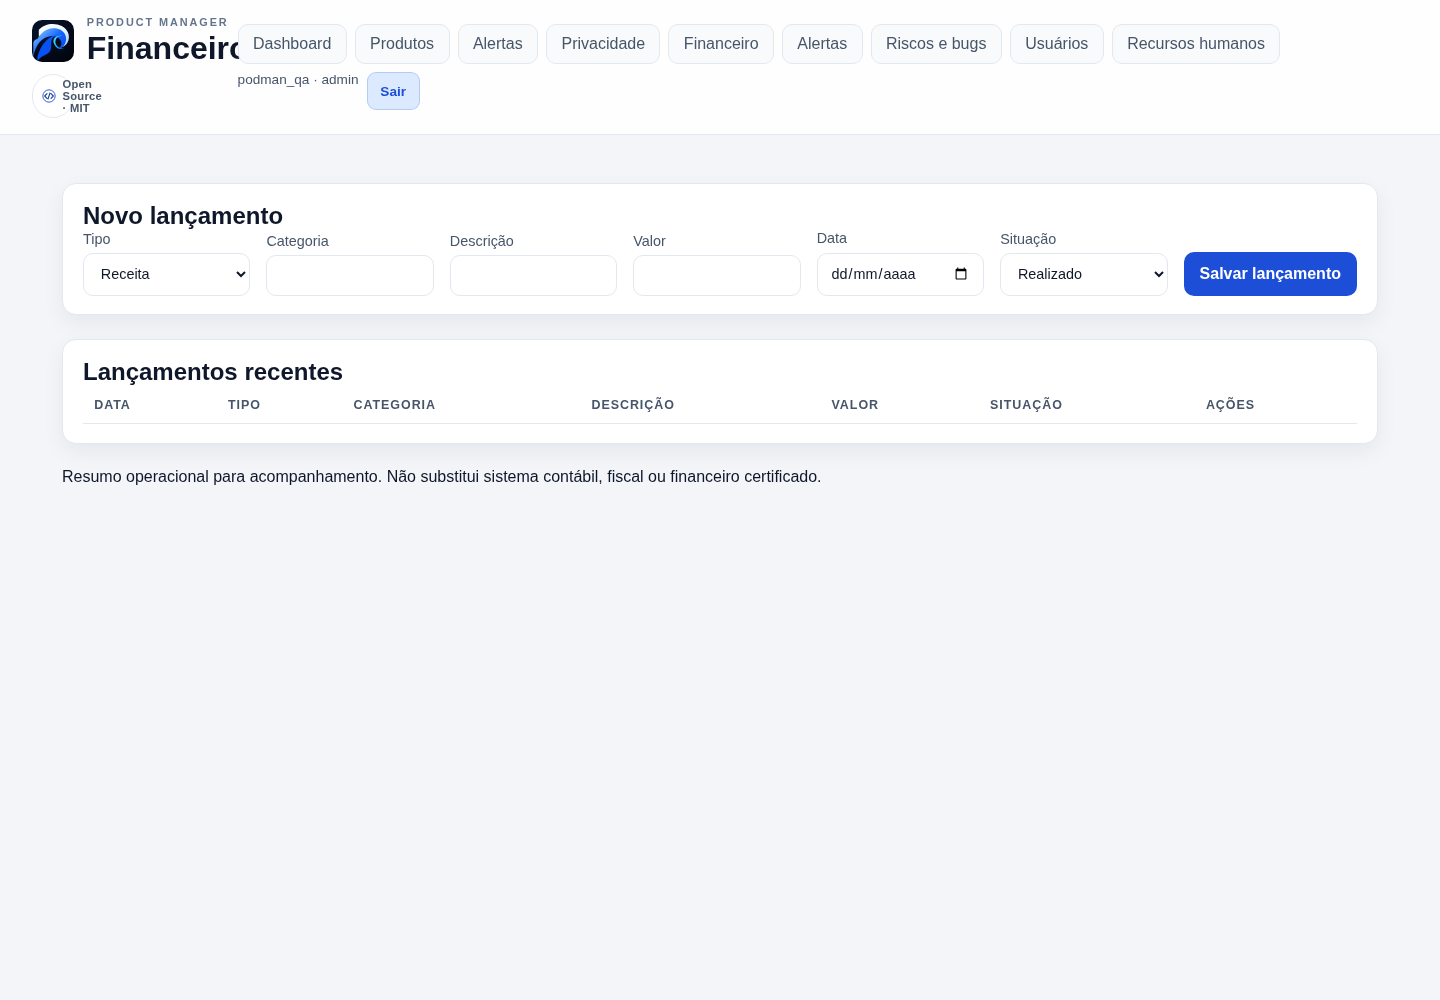Viewport: 1440px width, 1000px height.
Task: Click the DESCRIÇÃO column header
Action: click(633, 405)
